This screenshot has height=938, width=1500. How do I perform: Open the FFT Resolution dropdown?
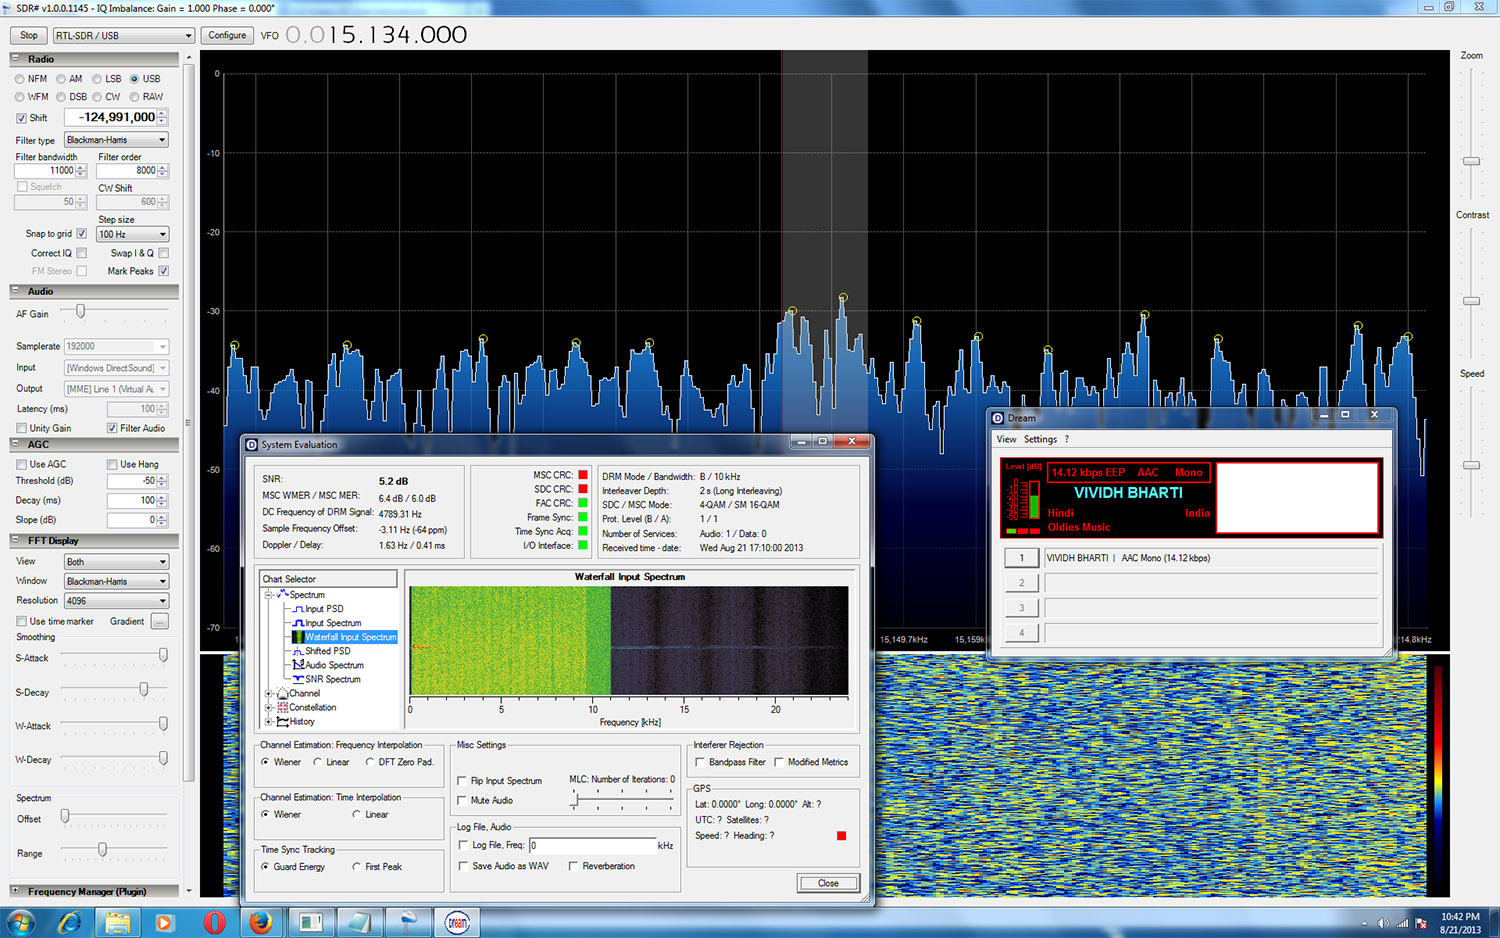tap(116, 601)
